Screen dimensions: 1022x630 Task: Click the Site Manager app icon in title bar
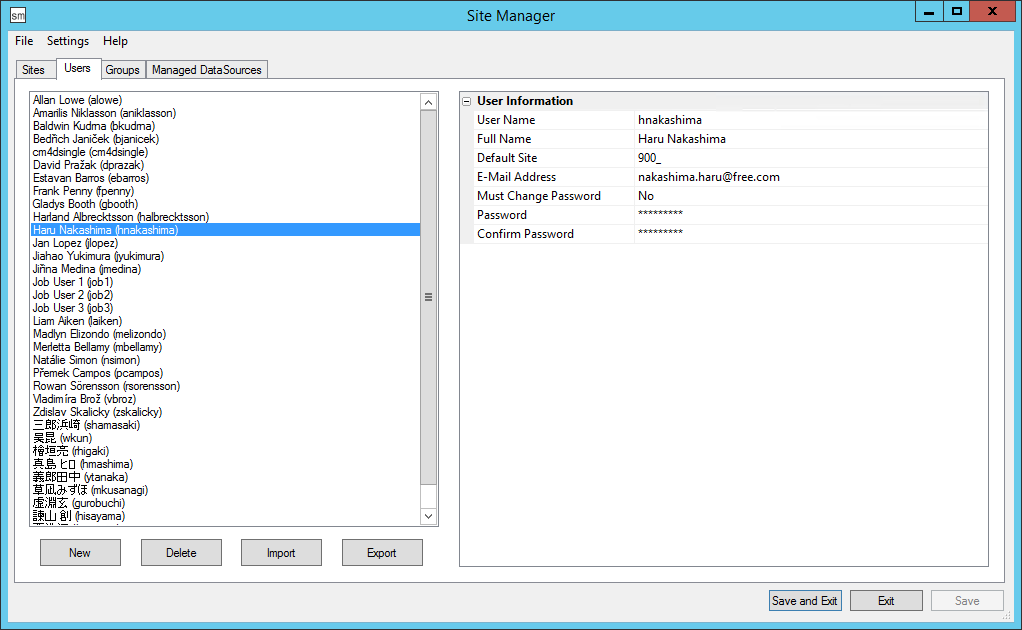click(18, 15)
